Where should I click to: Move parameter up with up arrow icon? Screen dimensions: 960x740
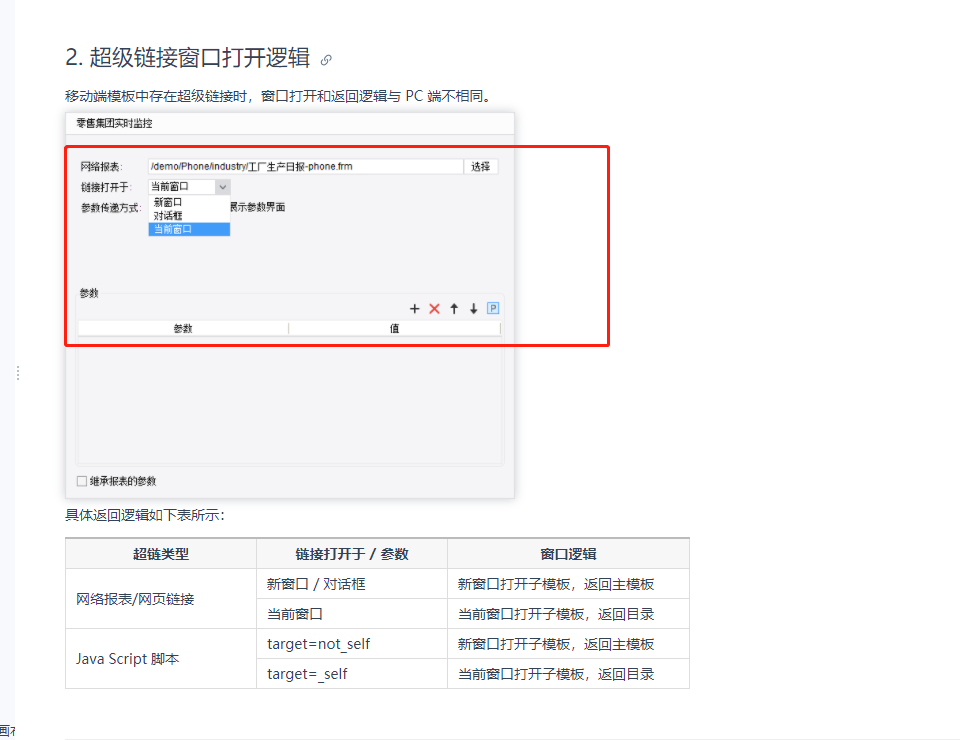tap(454, 308)
